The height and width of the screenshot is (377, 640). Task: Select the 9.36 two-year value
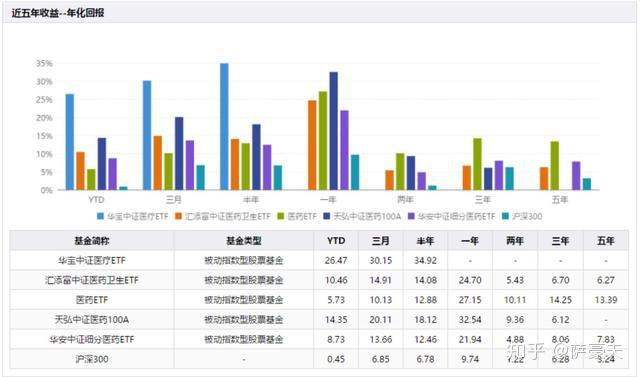[x=515, y=319]
